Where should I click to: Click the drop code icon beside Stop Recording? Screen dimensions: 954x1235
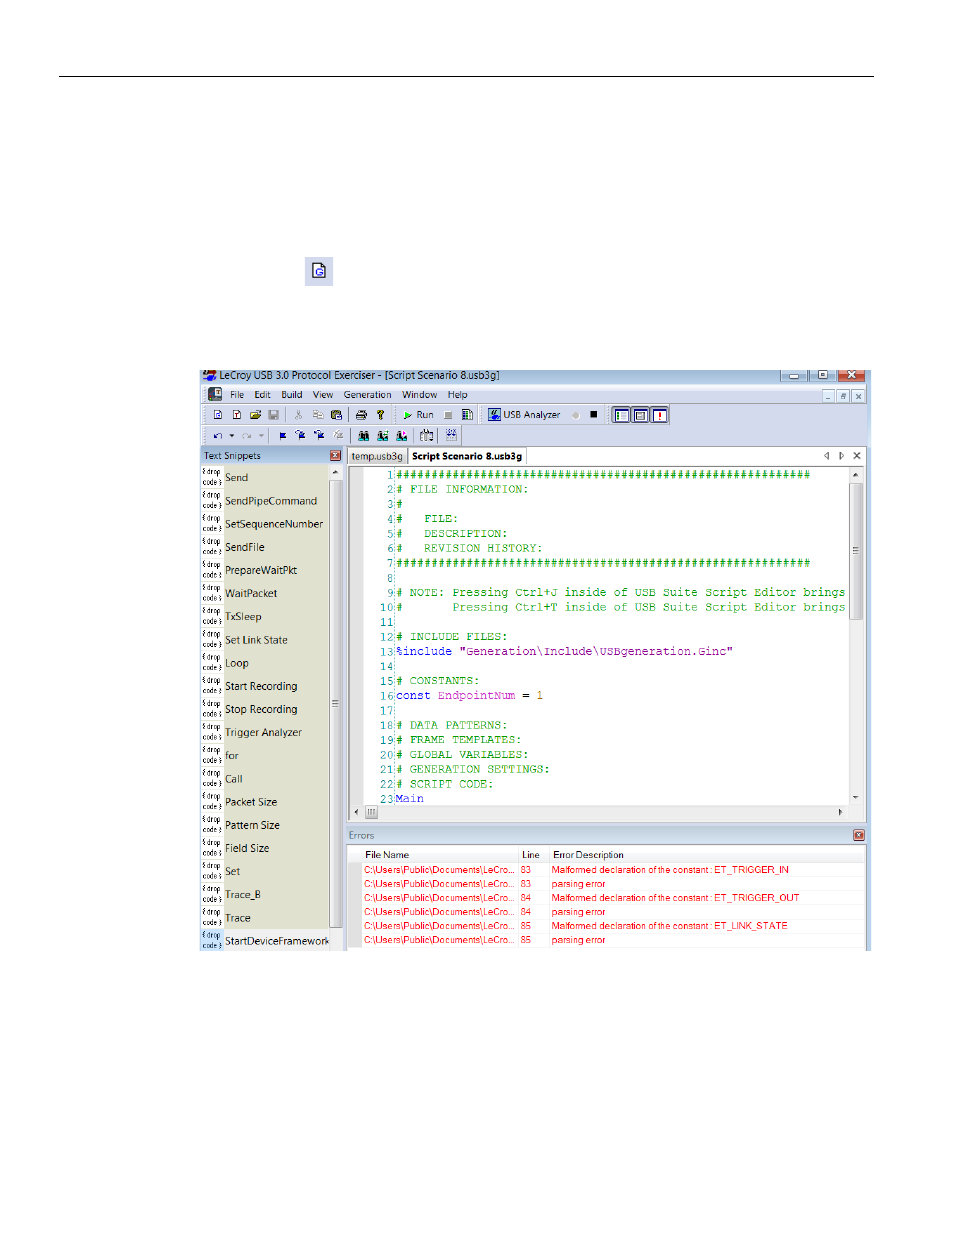coord(211,709)
